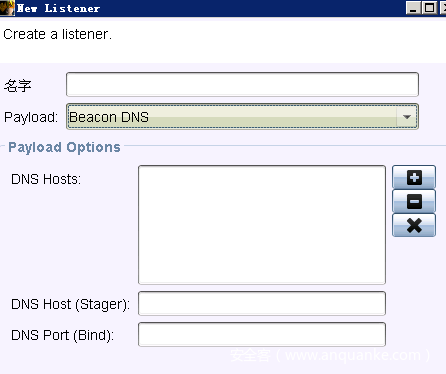Click the DNS Hosts label
This screenshot has width=446, height=374.
[46, 179]
